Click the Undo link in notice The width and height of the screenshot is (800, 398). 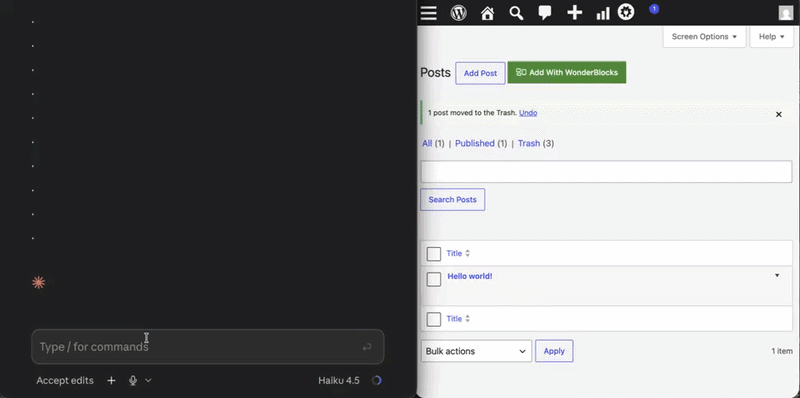pos(528,113)
